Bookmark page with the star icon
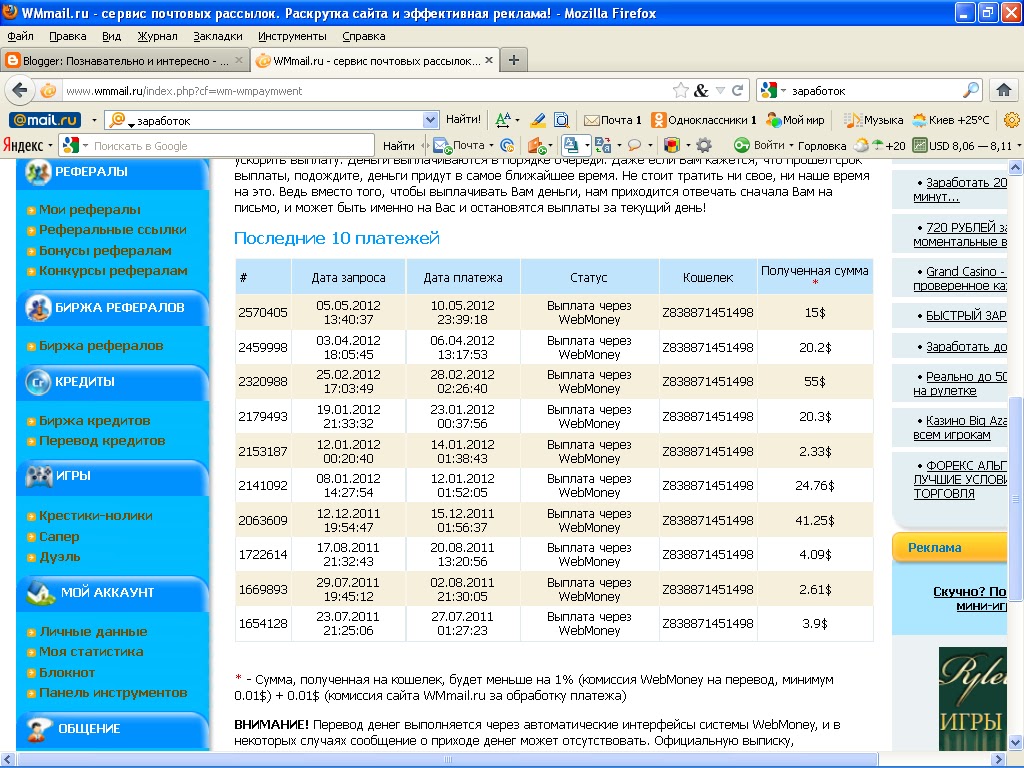This screenshot has height=768, width=1024. pos(680,90)
